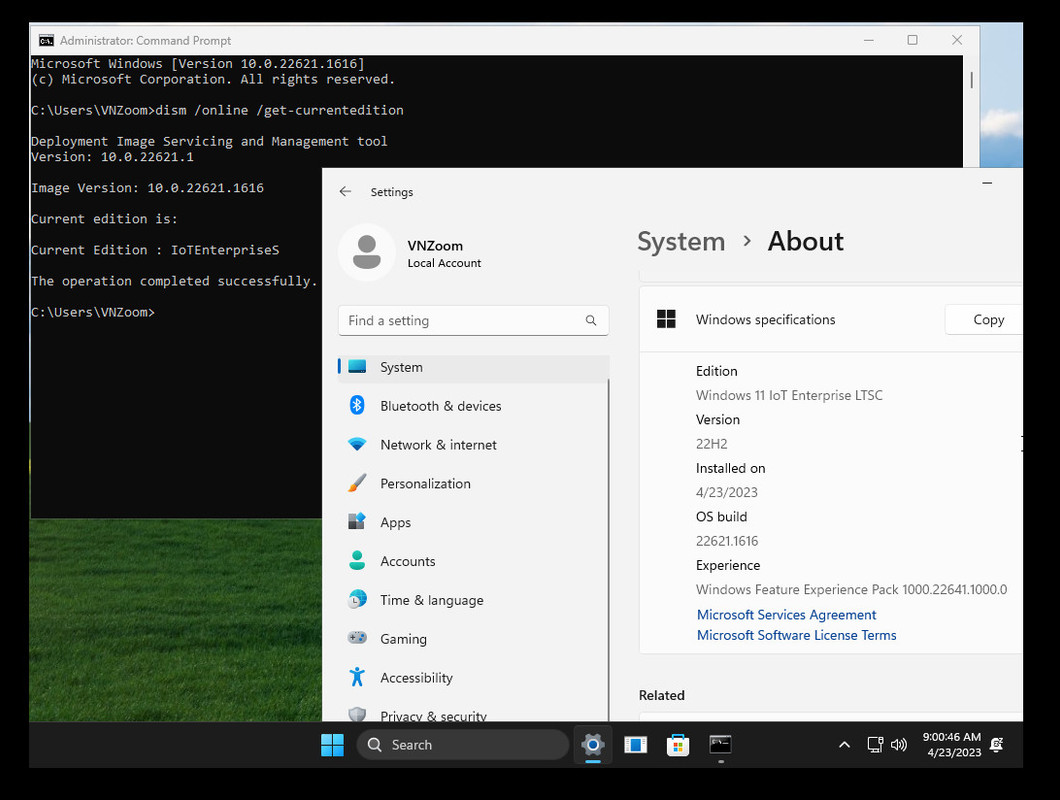Maximize the Command Prompt window
The width and height of the screenshot is (1060, 800).
(x=912, y=40)
